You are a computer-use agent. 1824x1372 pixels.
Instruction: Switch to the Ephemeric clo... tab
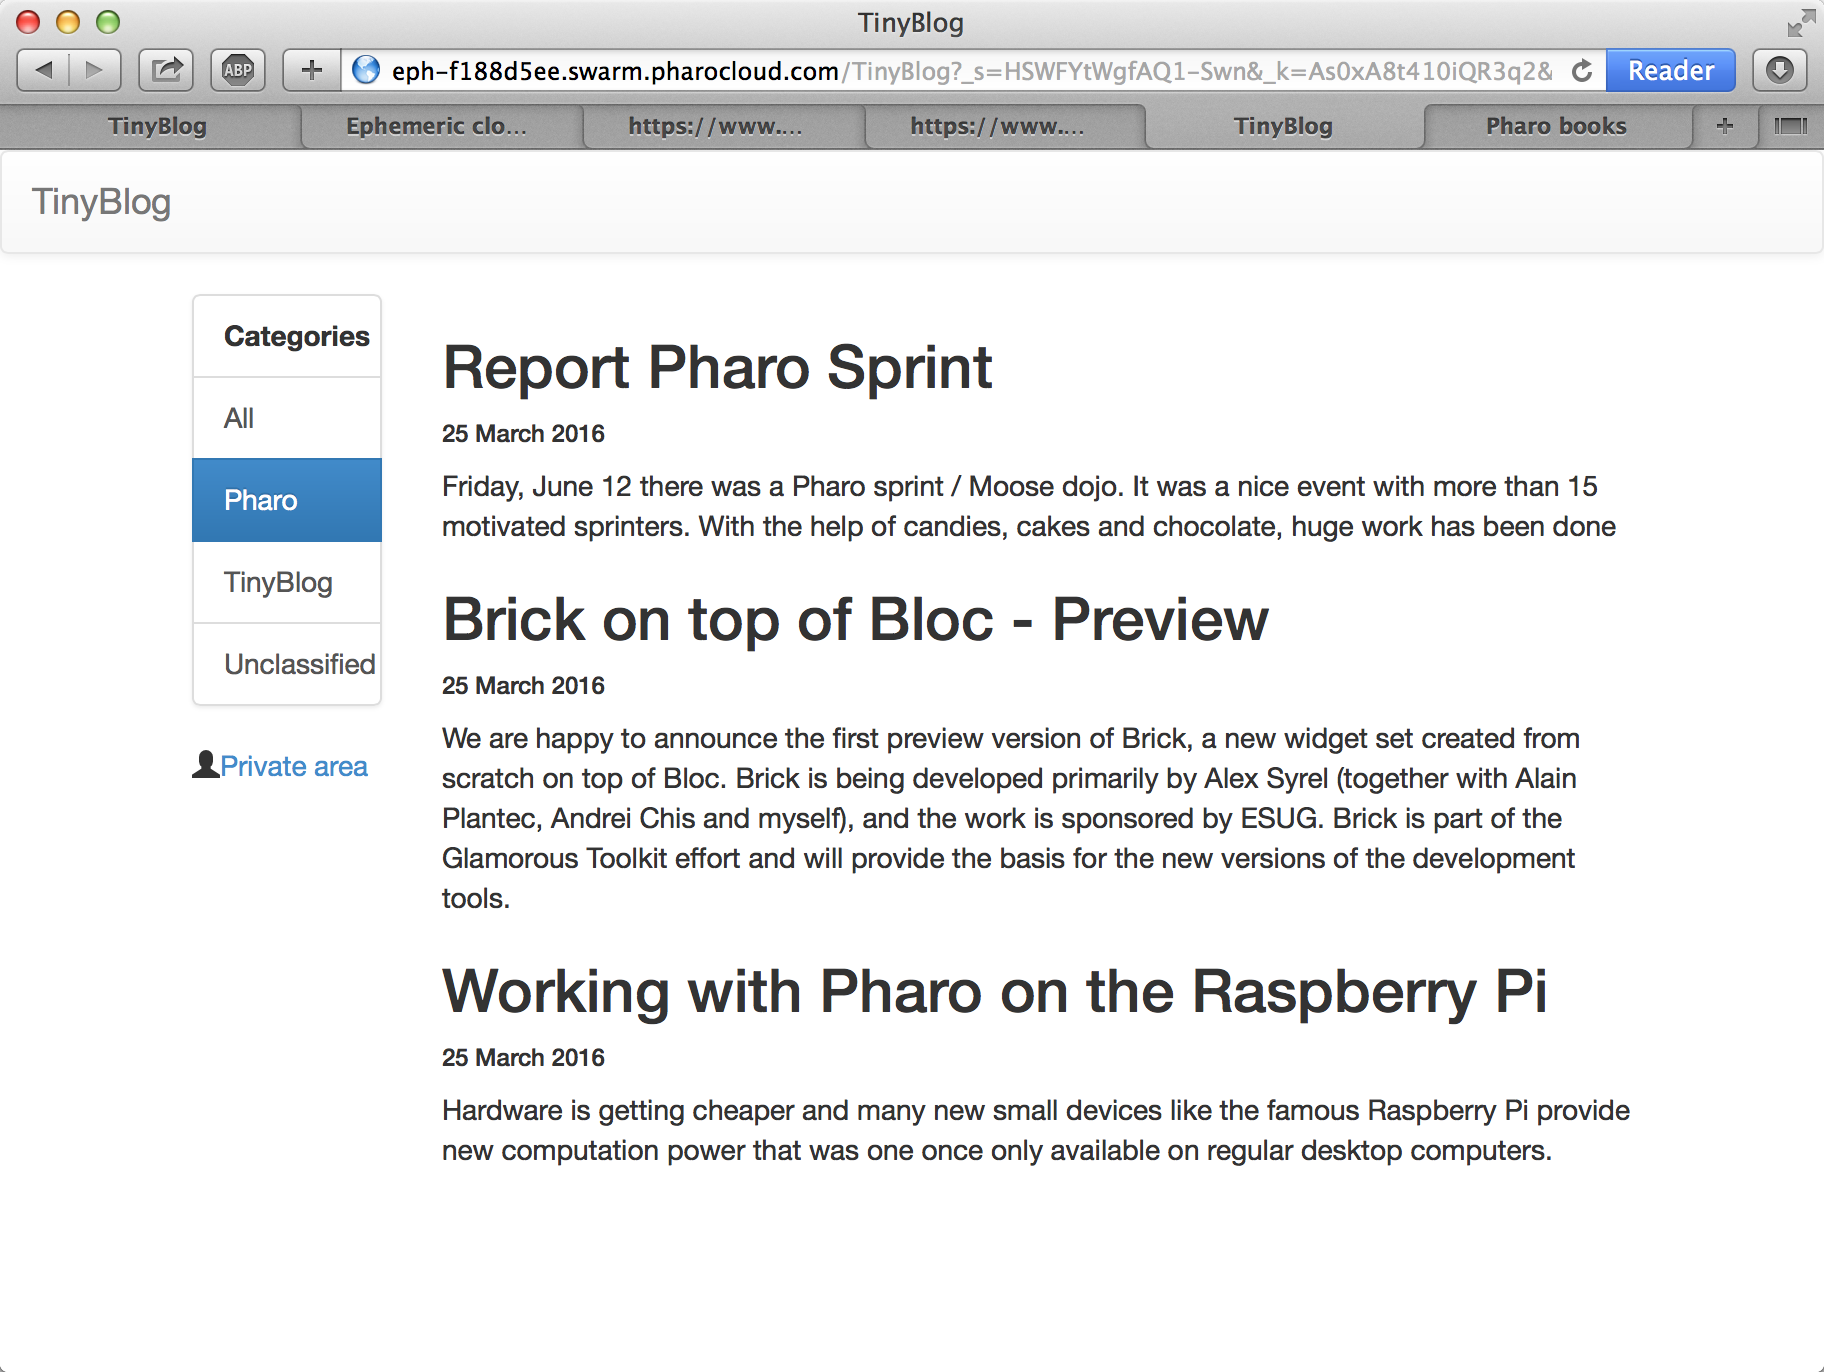(x=436, y=126)
